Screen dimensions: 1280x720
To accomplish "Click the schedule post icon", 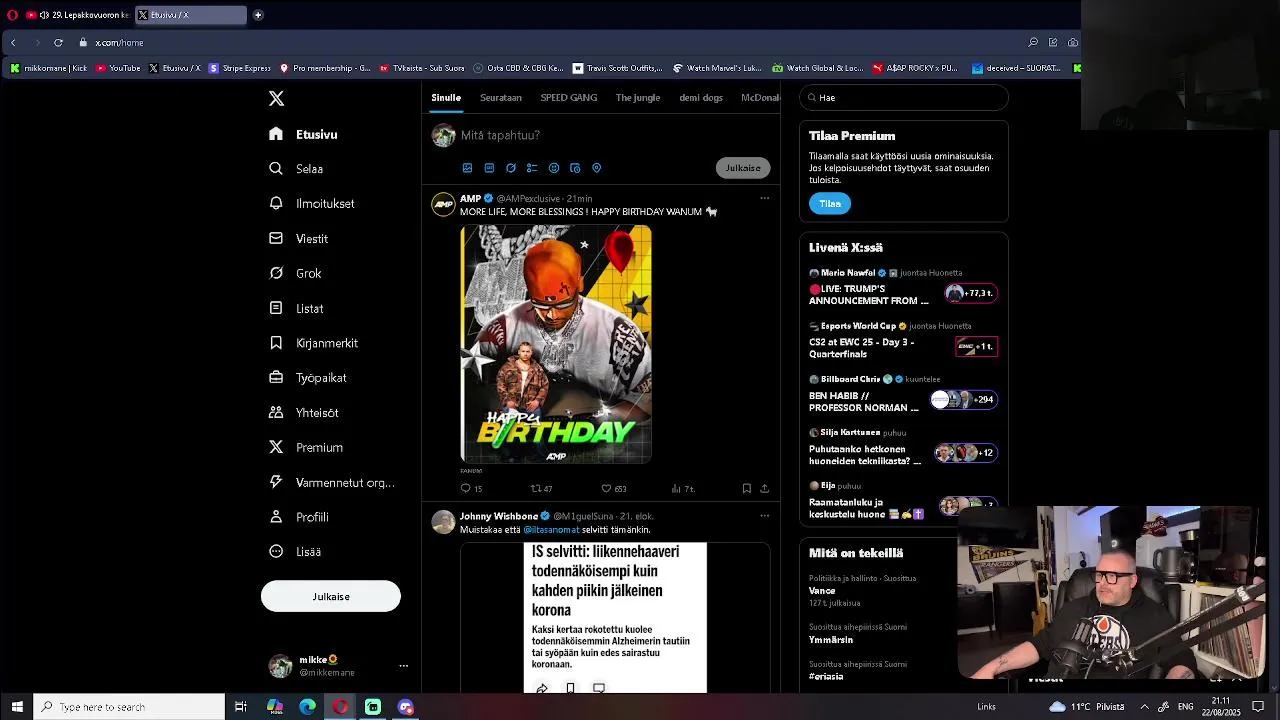I will pos(575,168).
